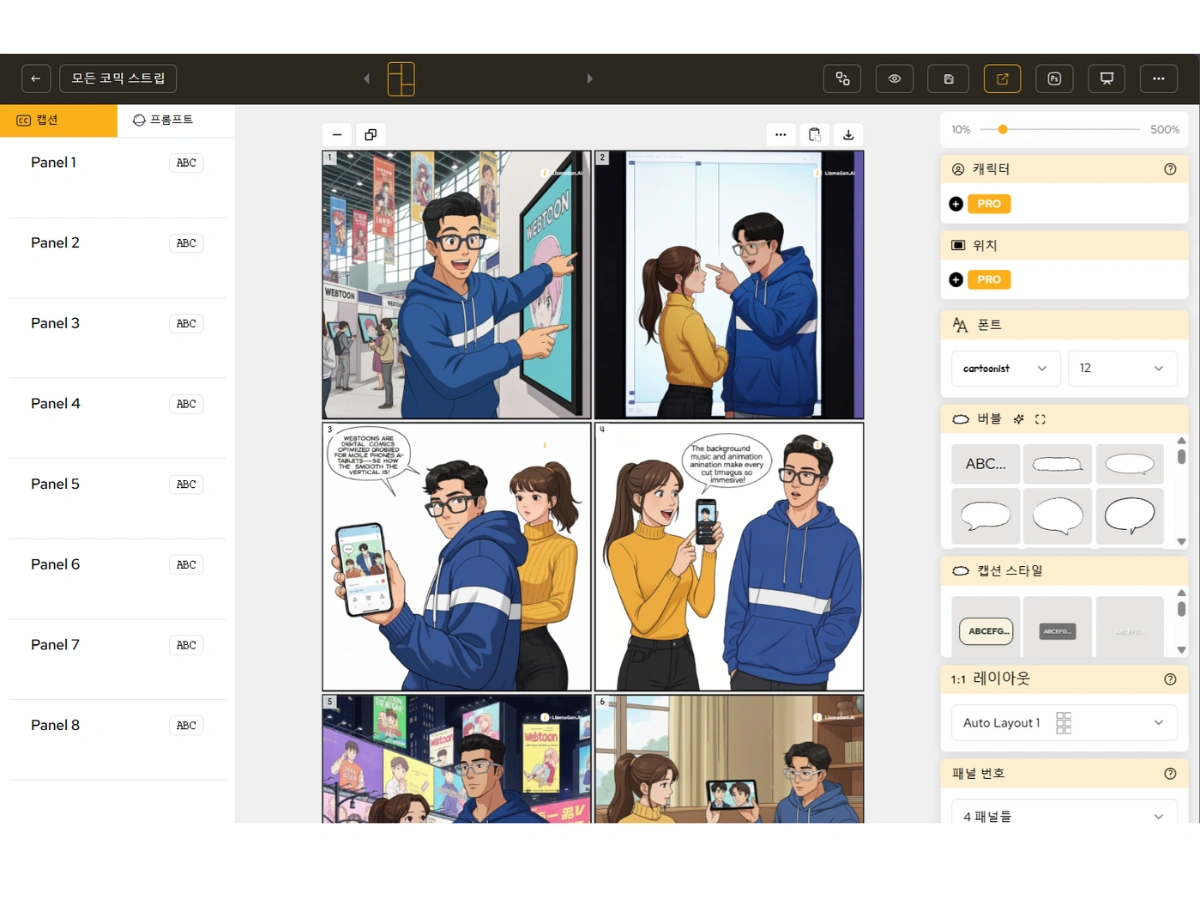Viewport: 1200px width, 900px height.
Task: Toggle the ABC caption for Panel 5
Action: coord(186,484)
